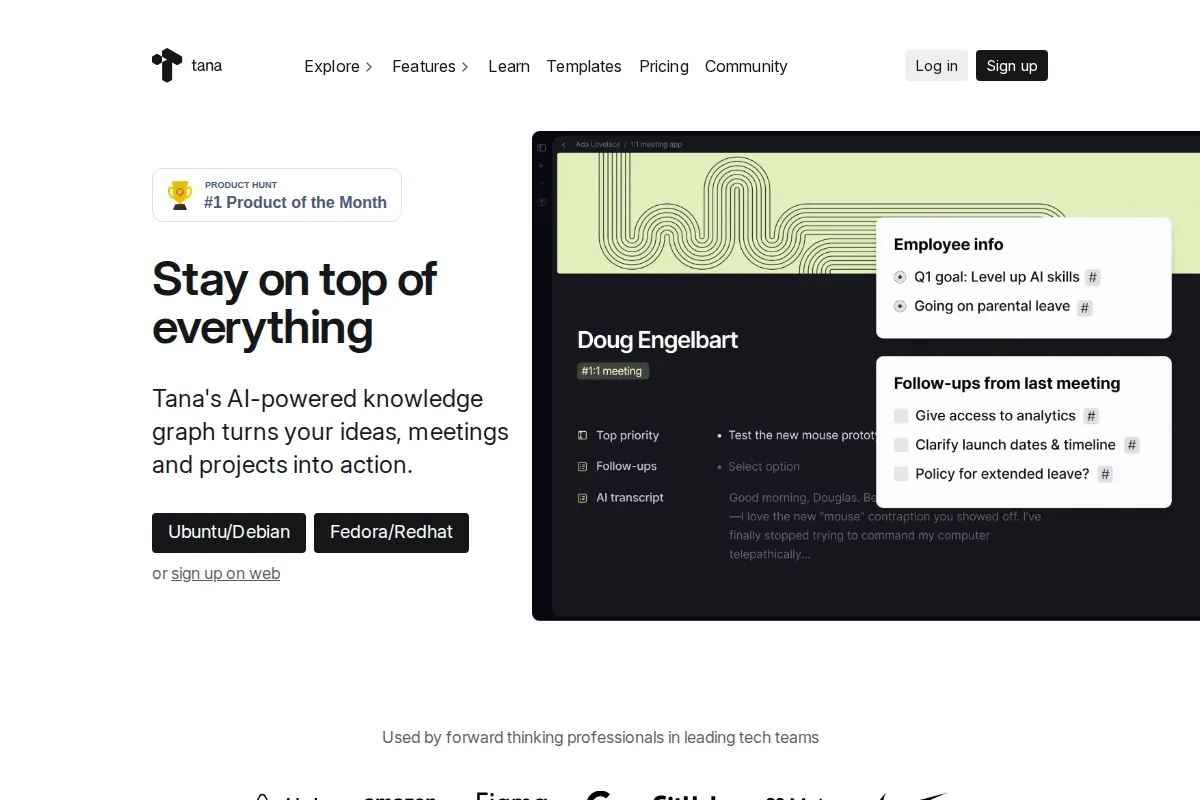
Task: Open the Pricing page from navigation
Action: [664, 66]
